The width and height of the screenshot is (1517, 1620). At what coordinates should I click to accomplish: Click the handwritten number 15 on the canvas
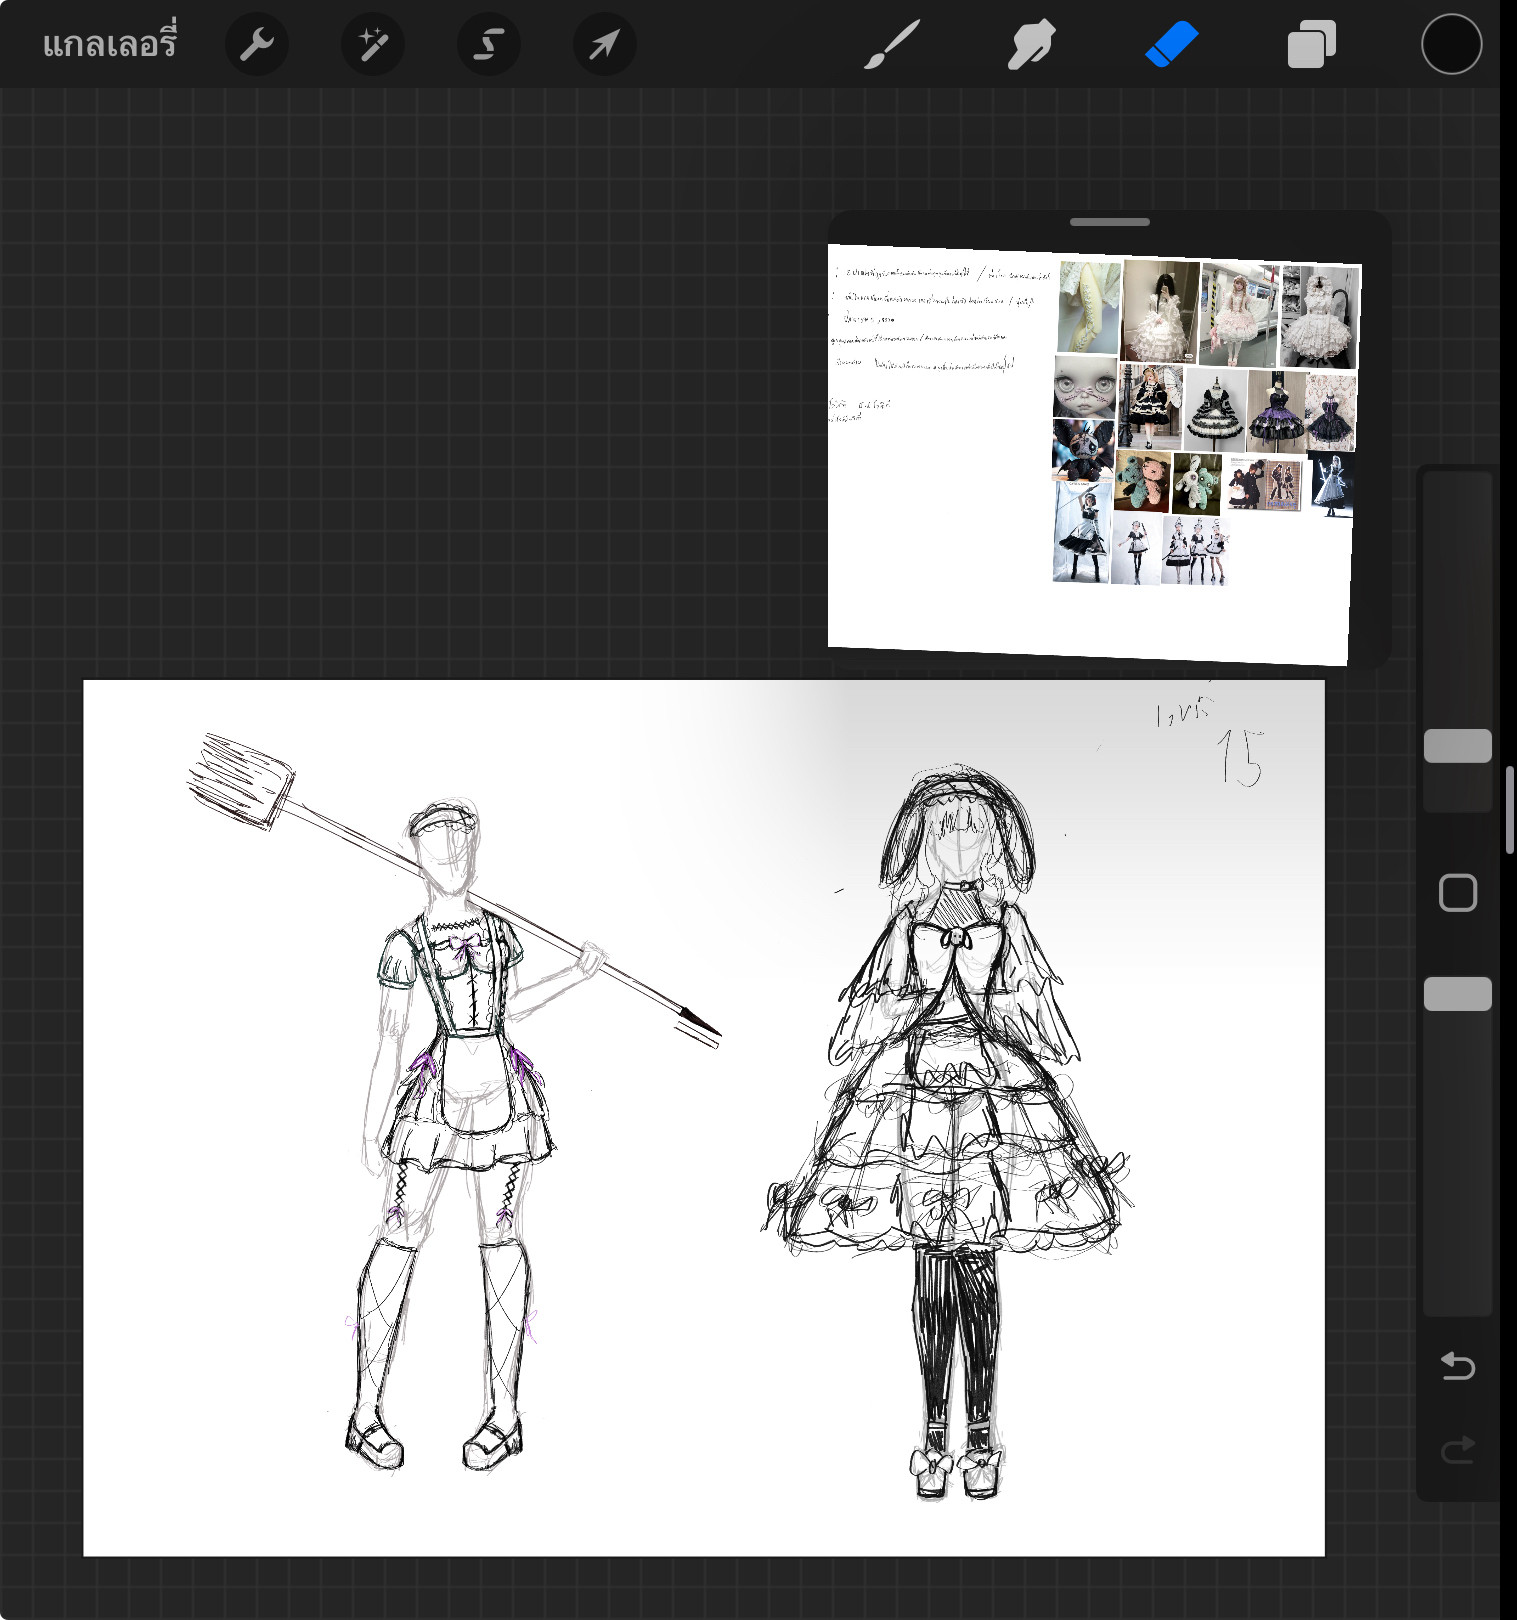coord(1240,757)
